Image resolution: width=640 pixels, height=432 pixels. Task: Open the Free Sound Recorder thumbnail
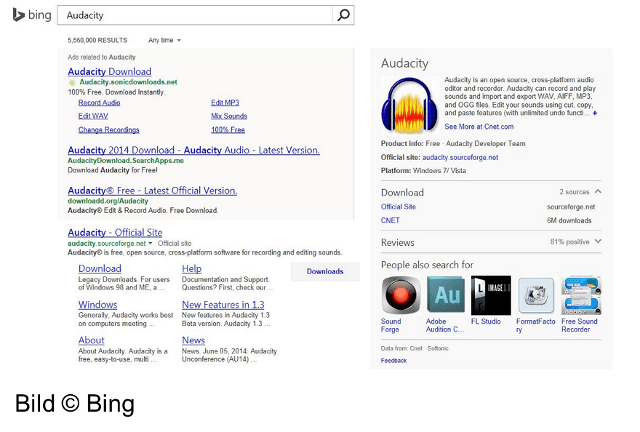(x=581, y=295)
